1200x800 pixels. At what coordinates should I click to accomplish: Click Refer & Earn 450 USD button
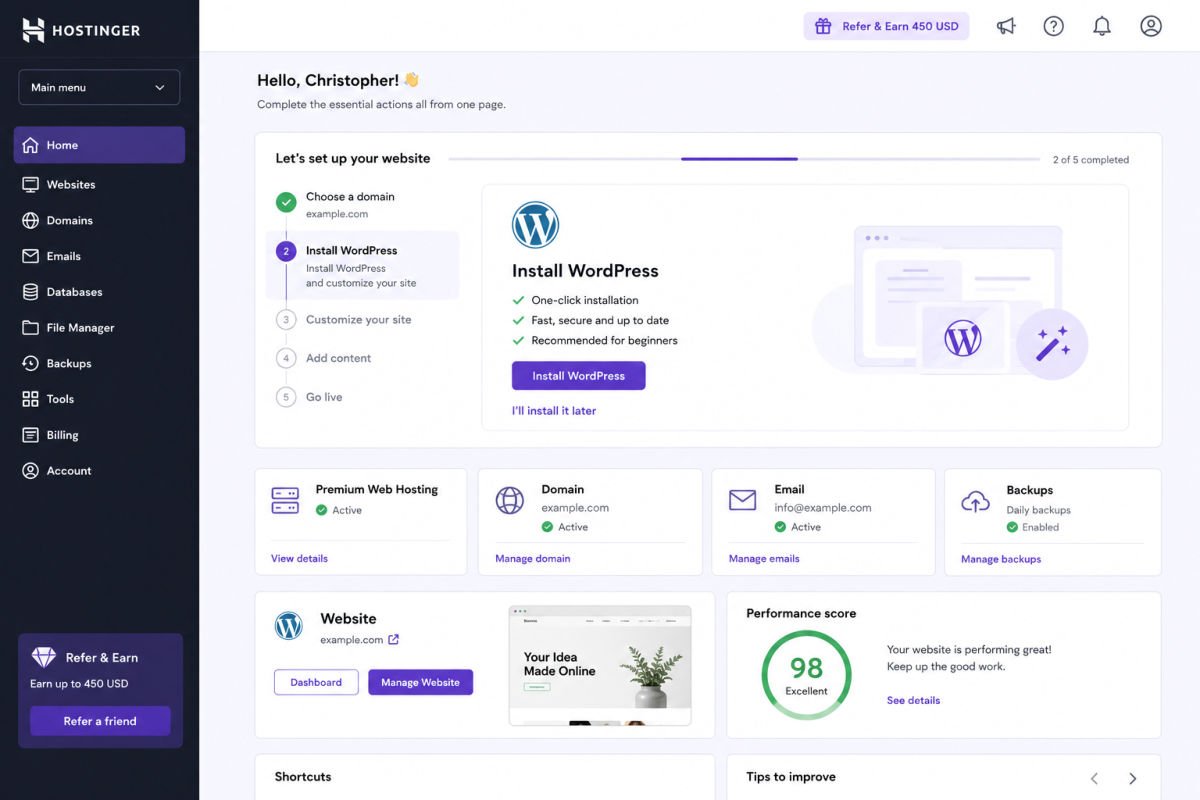(887, 26)
